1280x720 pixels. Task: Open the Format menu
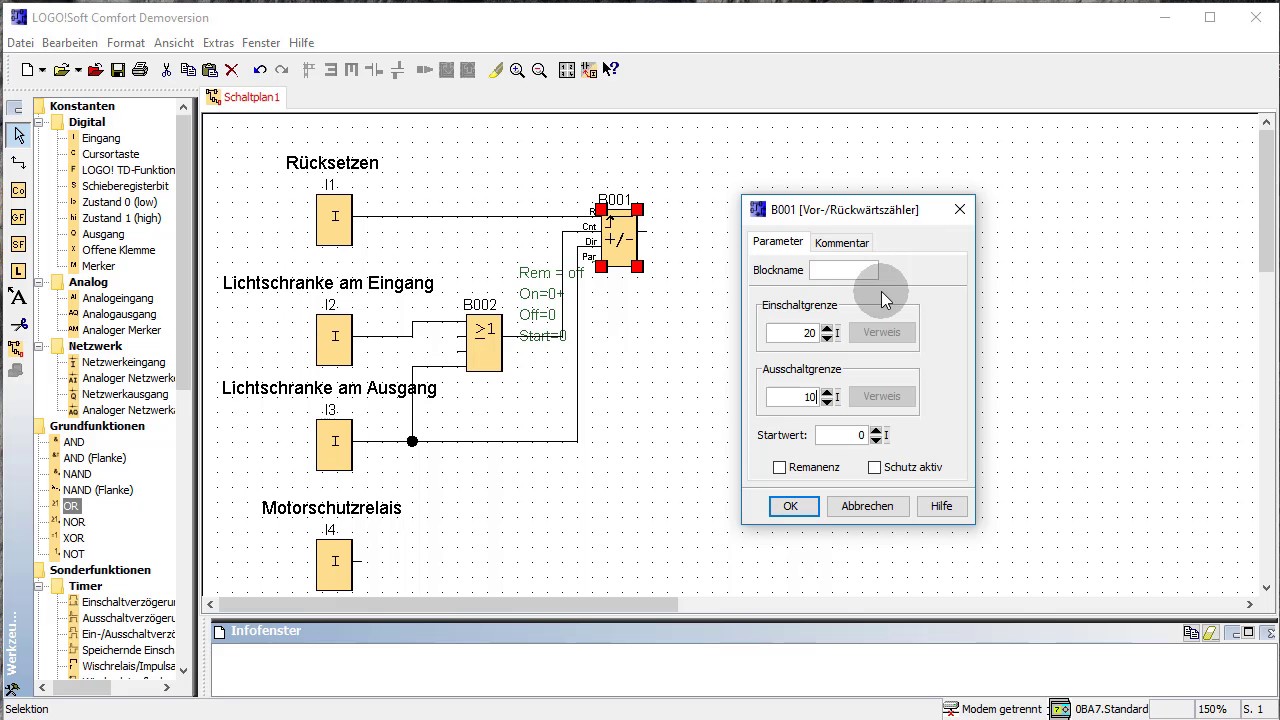tap(126, 43)
